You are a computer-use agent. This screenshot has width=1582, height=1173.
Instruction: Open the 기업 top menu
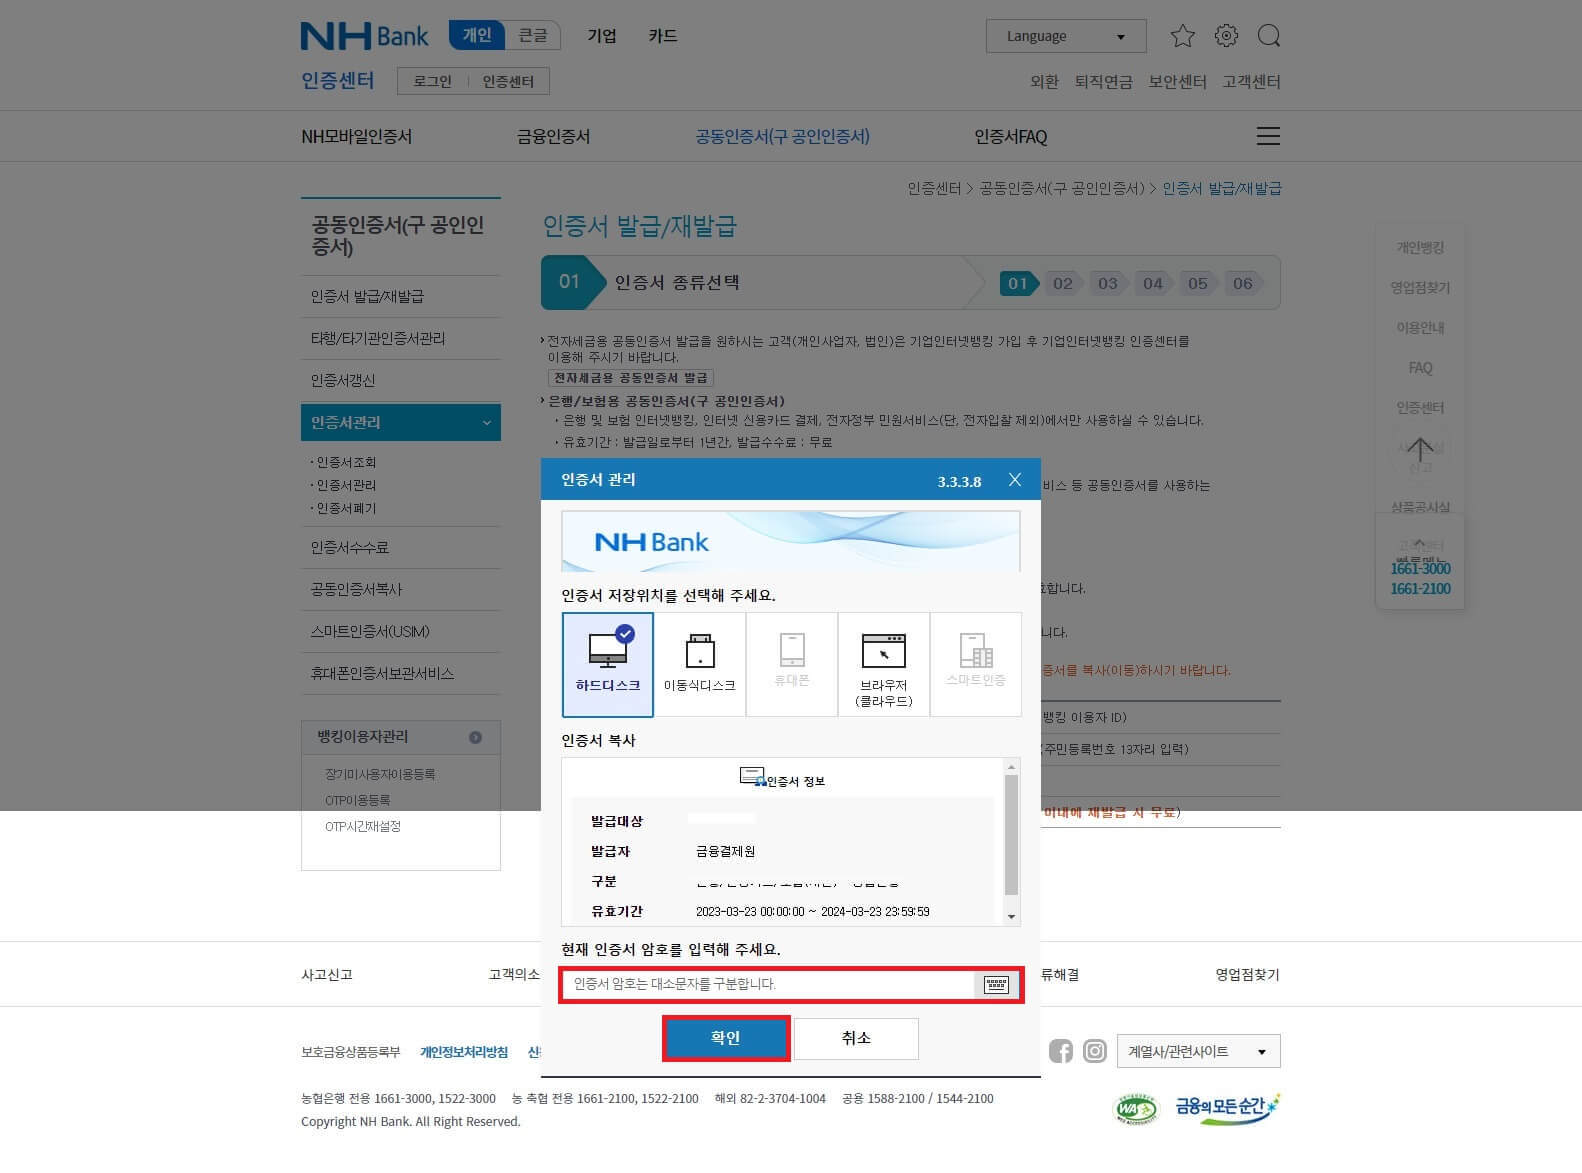(x=602, y=36)
